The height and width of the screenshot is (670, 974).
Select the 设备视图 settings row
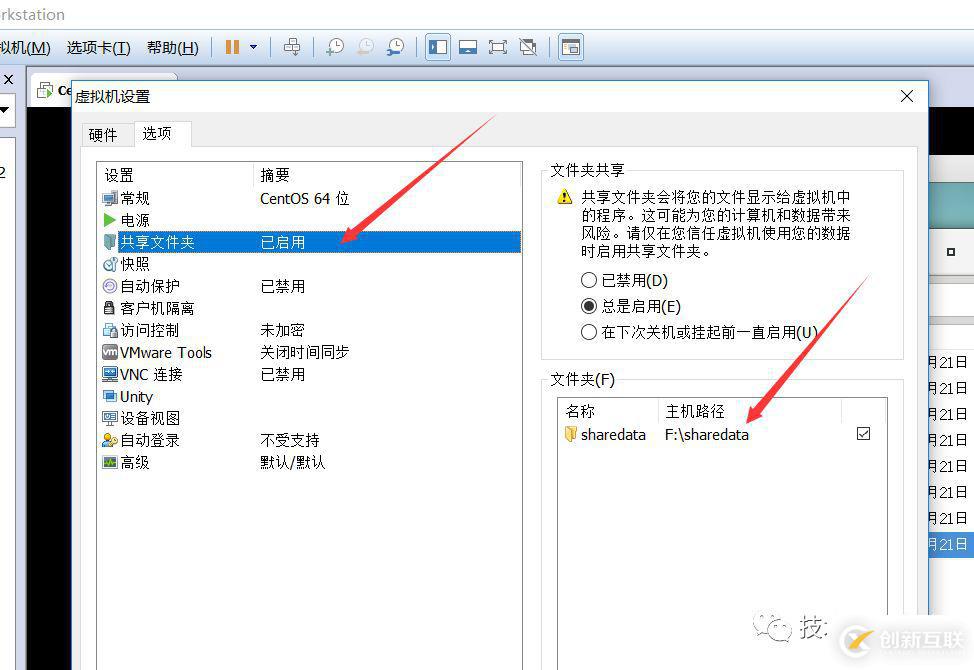click(309, 419)
